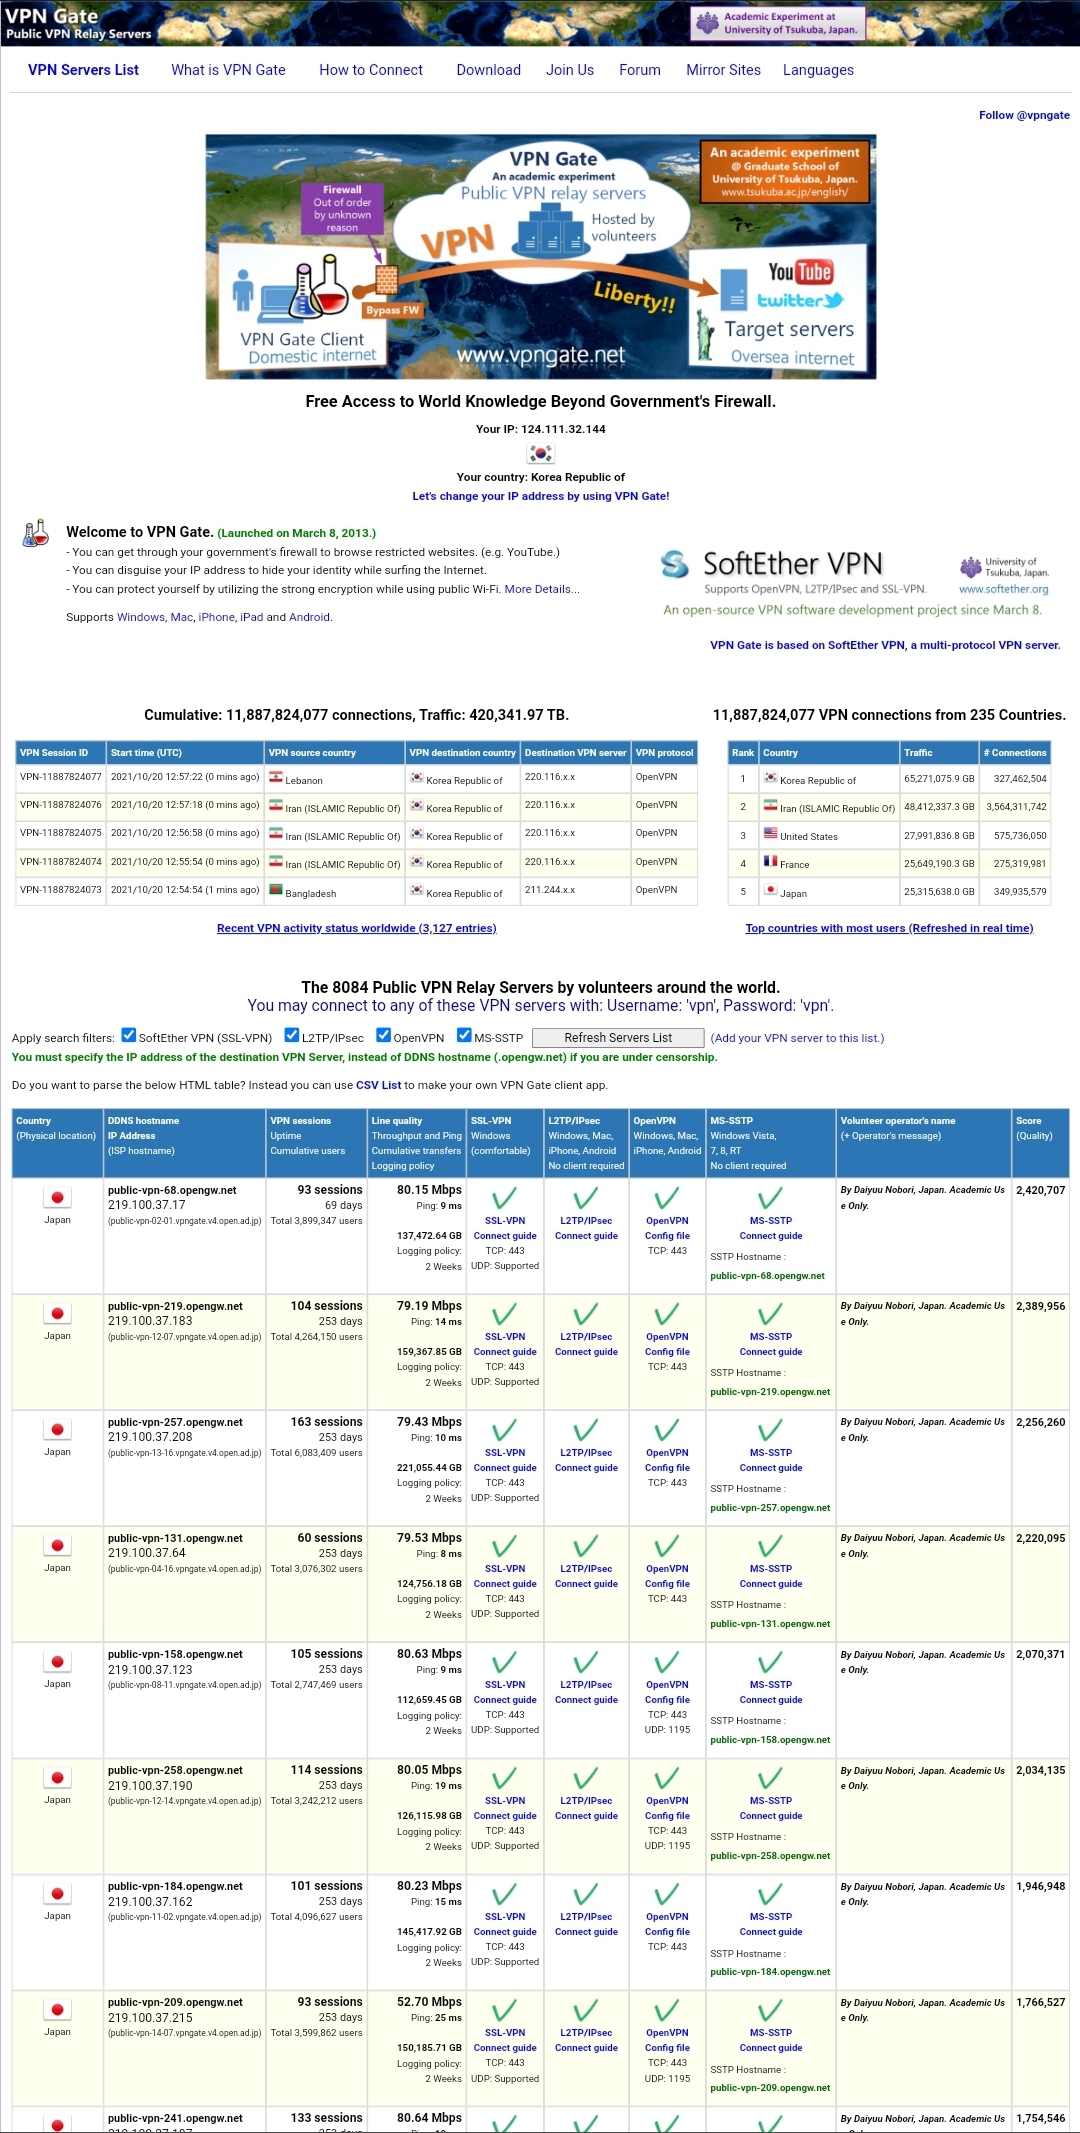Open MS-SSTP Connect guide for public-vpn-209
1080x2133 pixels.
tap(771, 2048)
